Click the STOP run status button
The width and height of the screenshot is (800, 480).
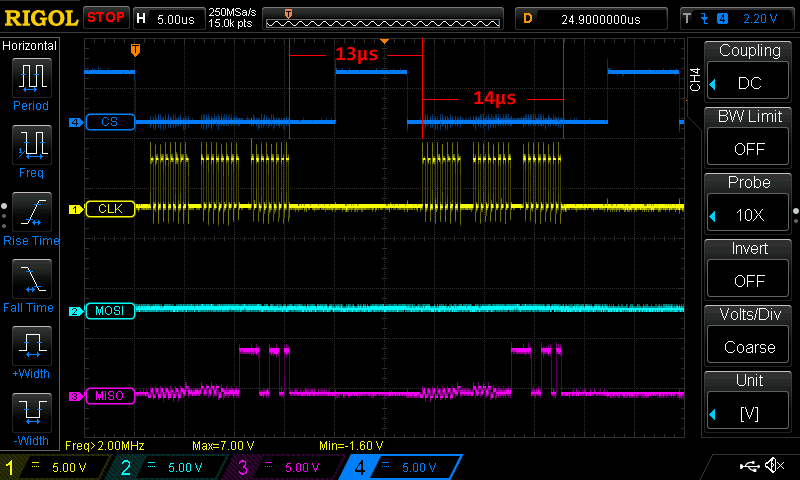[x=106, y=18]
